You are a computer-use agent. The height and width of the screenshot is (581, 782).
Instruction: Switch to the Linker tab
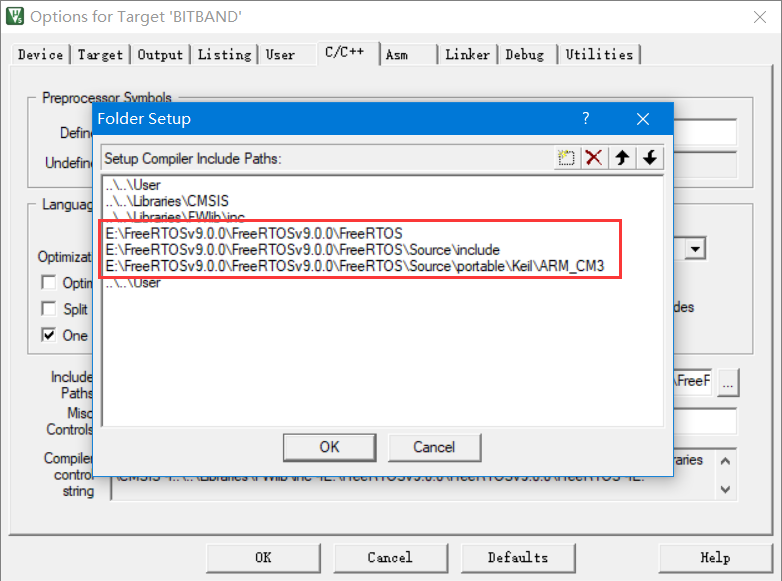click(467, 54)
